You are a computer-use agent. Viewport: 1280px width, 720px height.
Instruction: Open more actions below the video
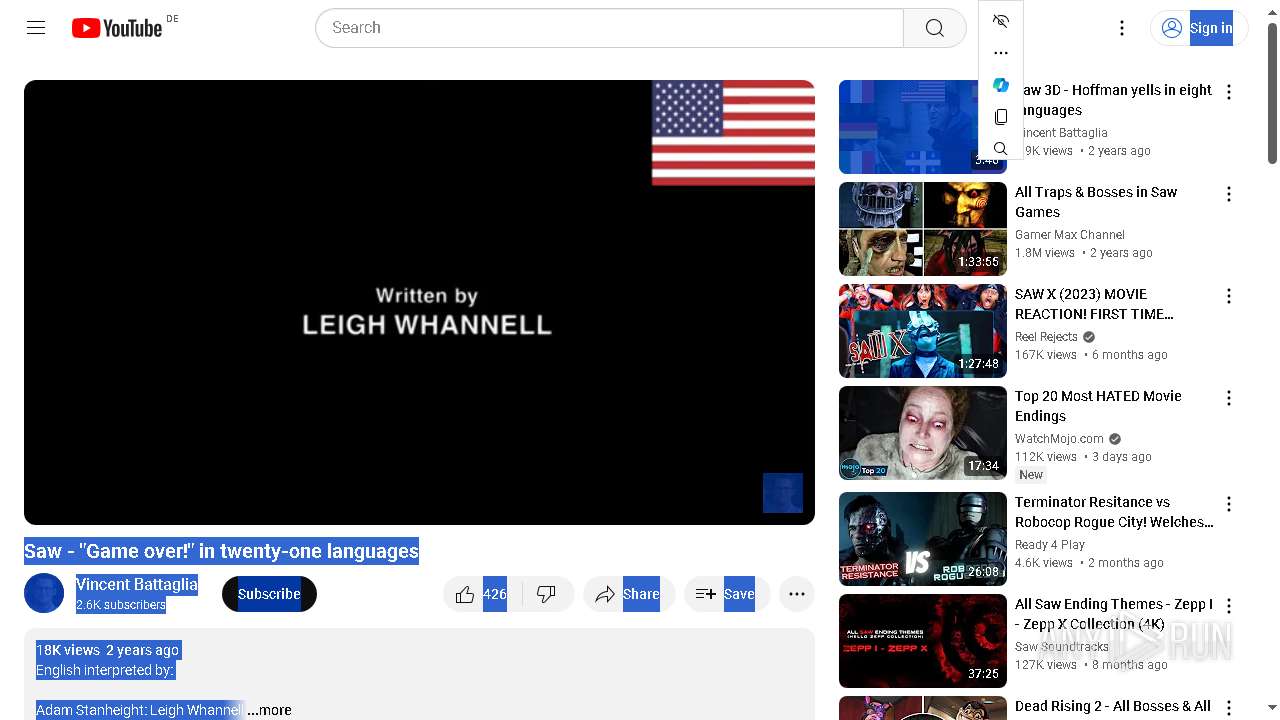797,594
